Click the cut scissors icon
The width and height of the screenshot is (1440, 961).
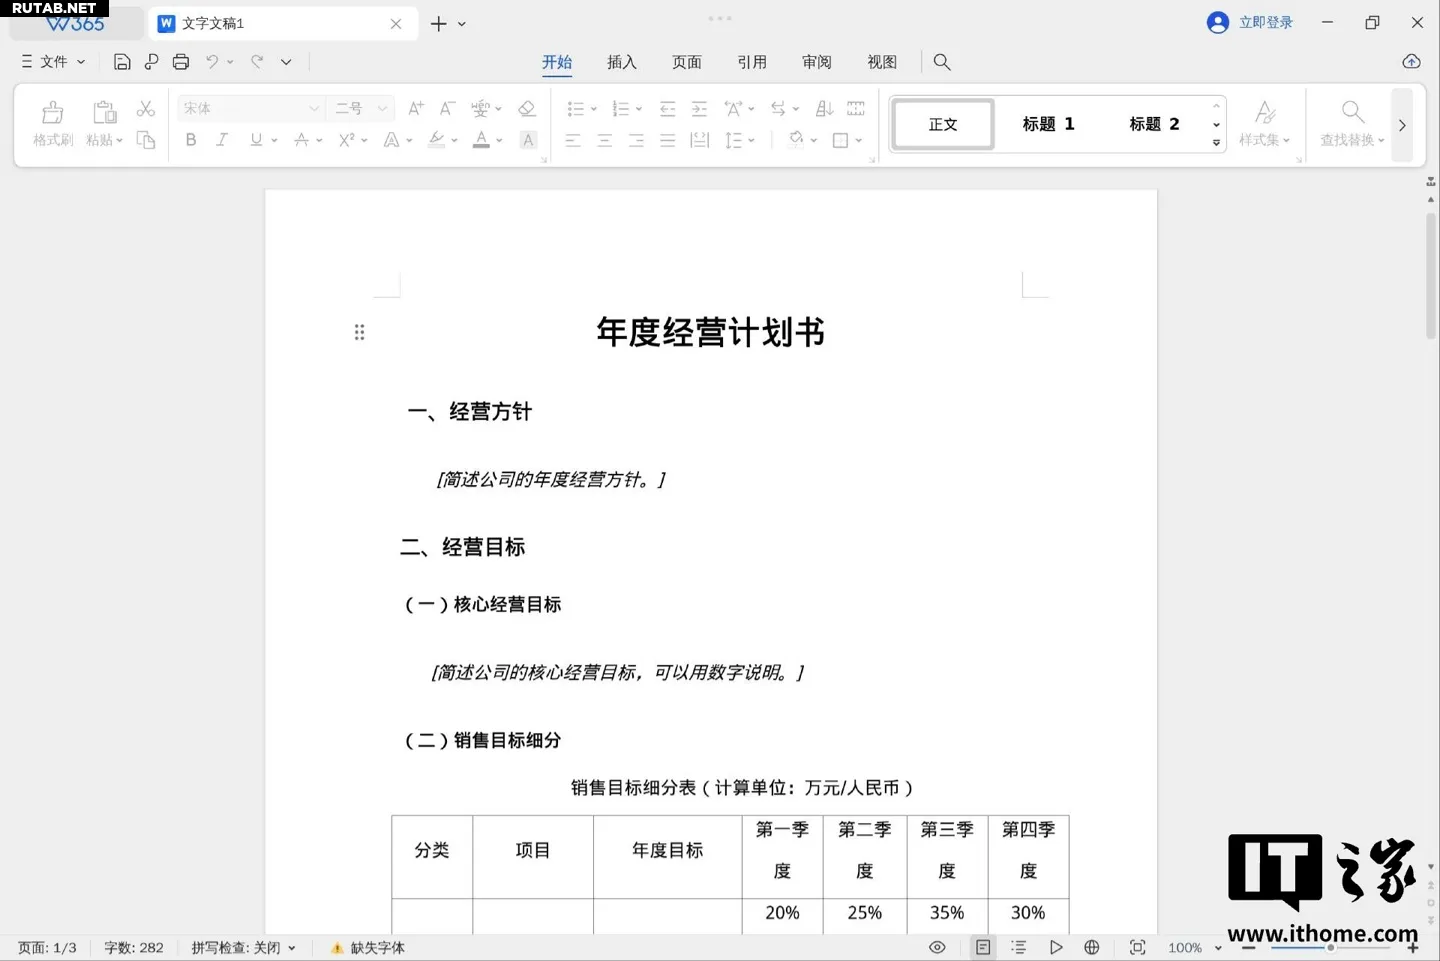[146, 108]
